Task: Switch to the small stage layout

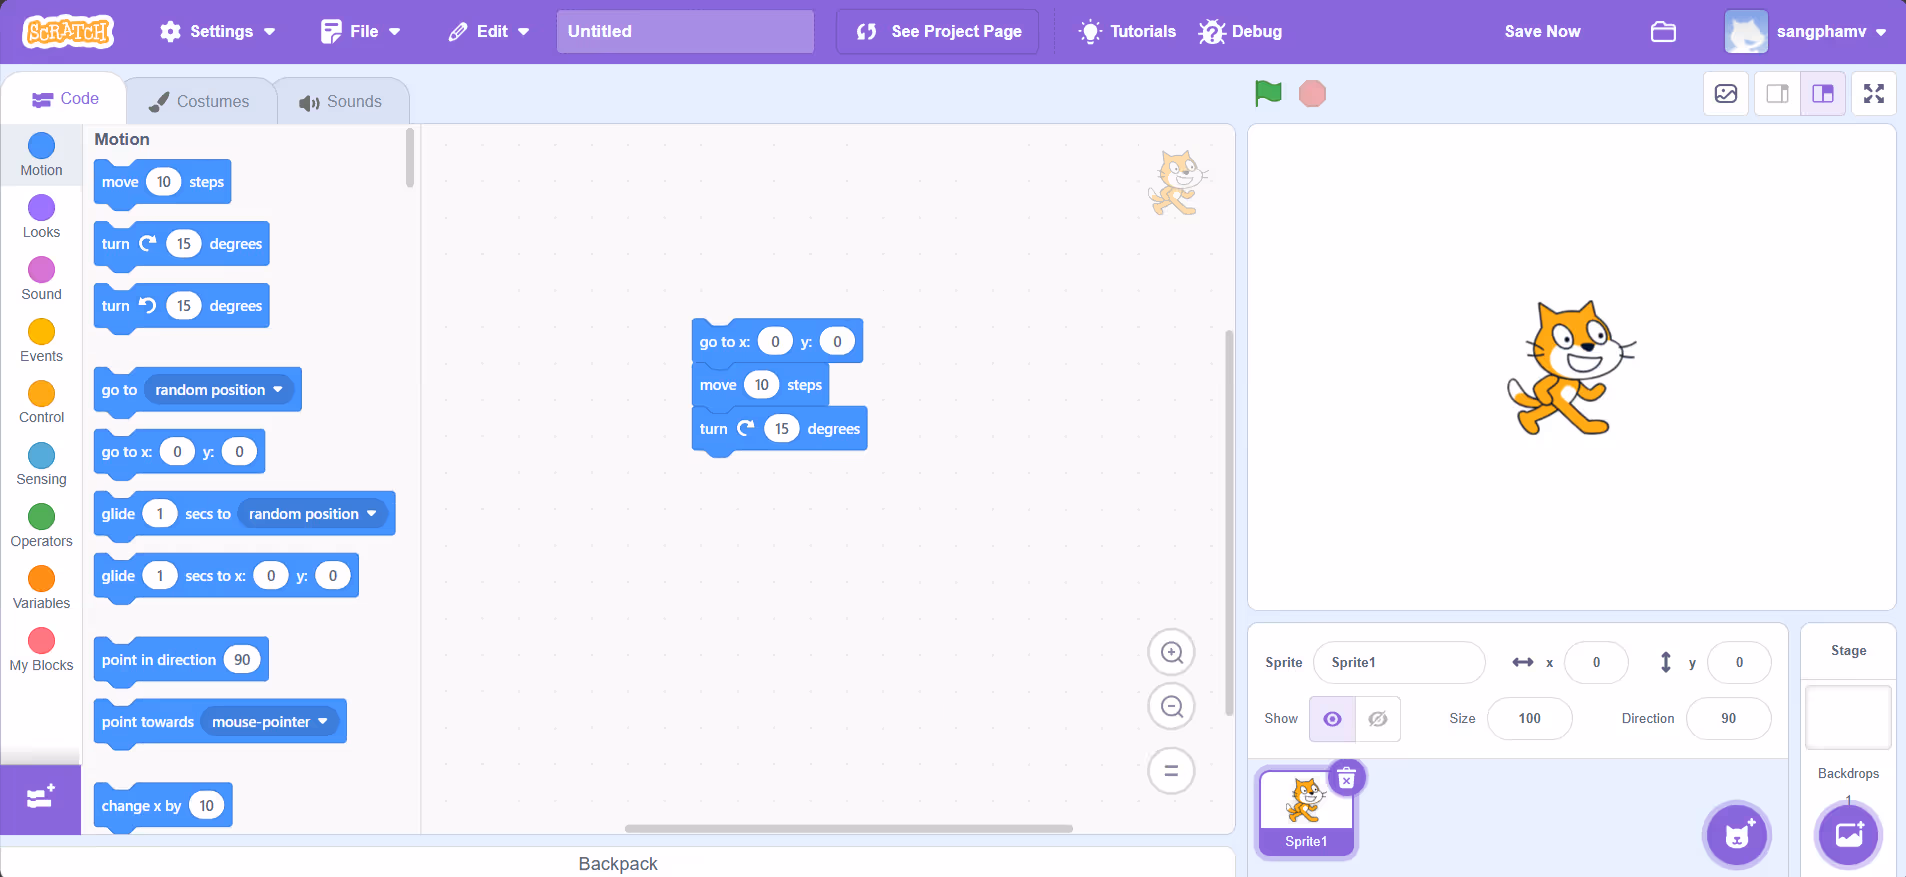Action: 1777,94
